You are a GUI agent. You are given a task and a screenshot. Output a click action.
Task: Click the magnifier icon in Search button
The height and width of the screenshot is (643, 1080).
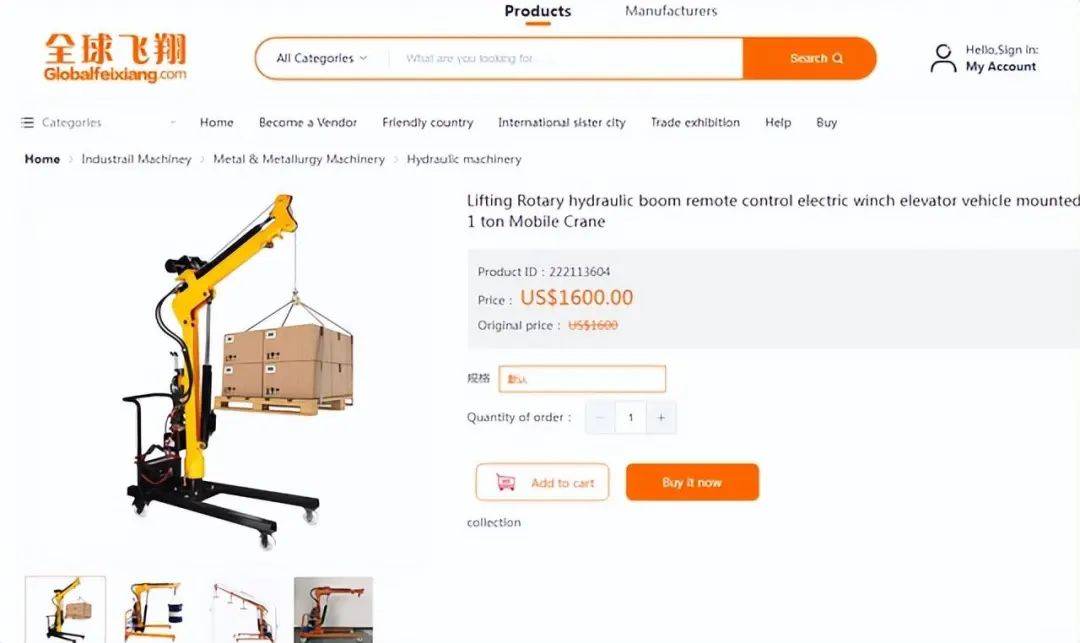[838, 59]
